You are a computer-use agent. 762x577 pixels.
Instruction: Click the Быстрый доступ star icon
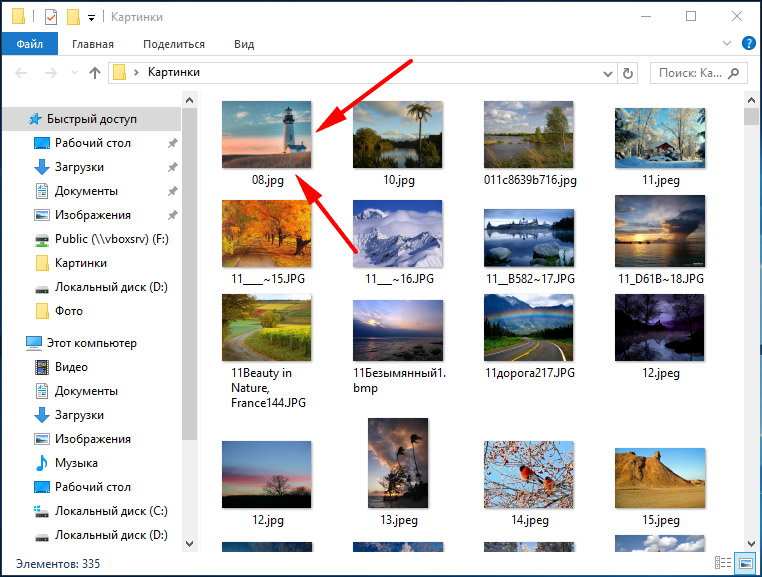coord(35,119)
